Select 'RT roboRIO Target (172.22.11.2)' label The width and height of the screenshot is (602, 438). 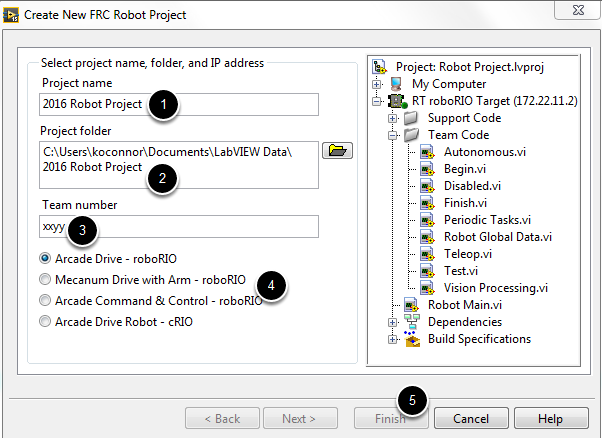(494, 101)
